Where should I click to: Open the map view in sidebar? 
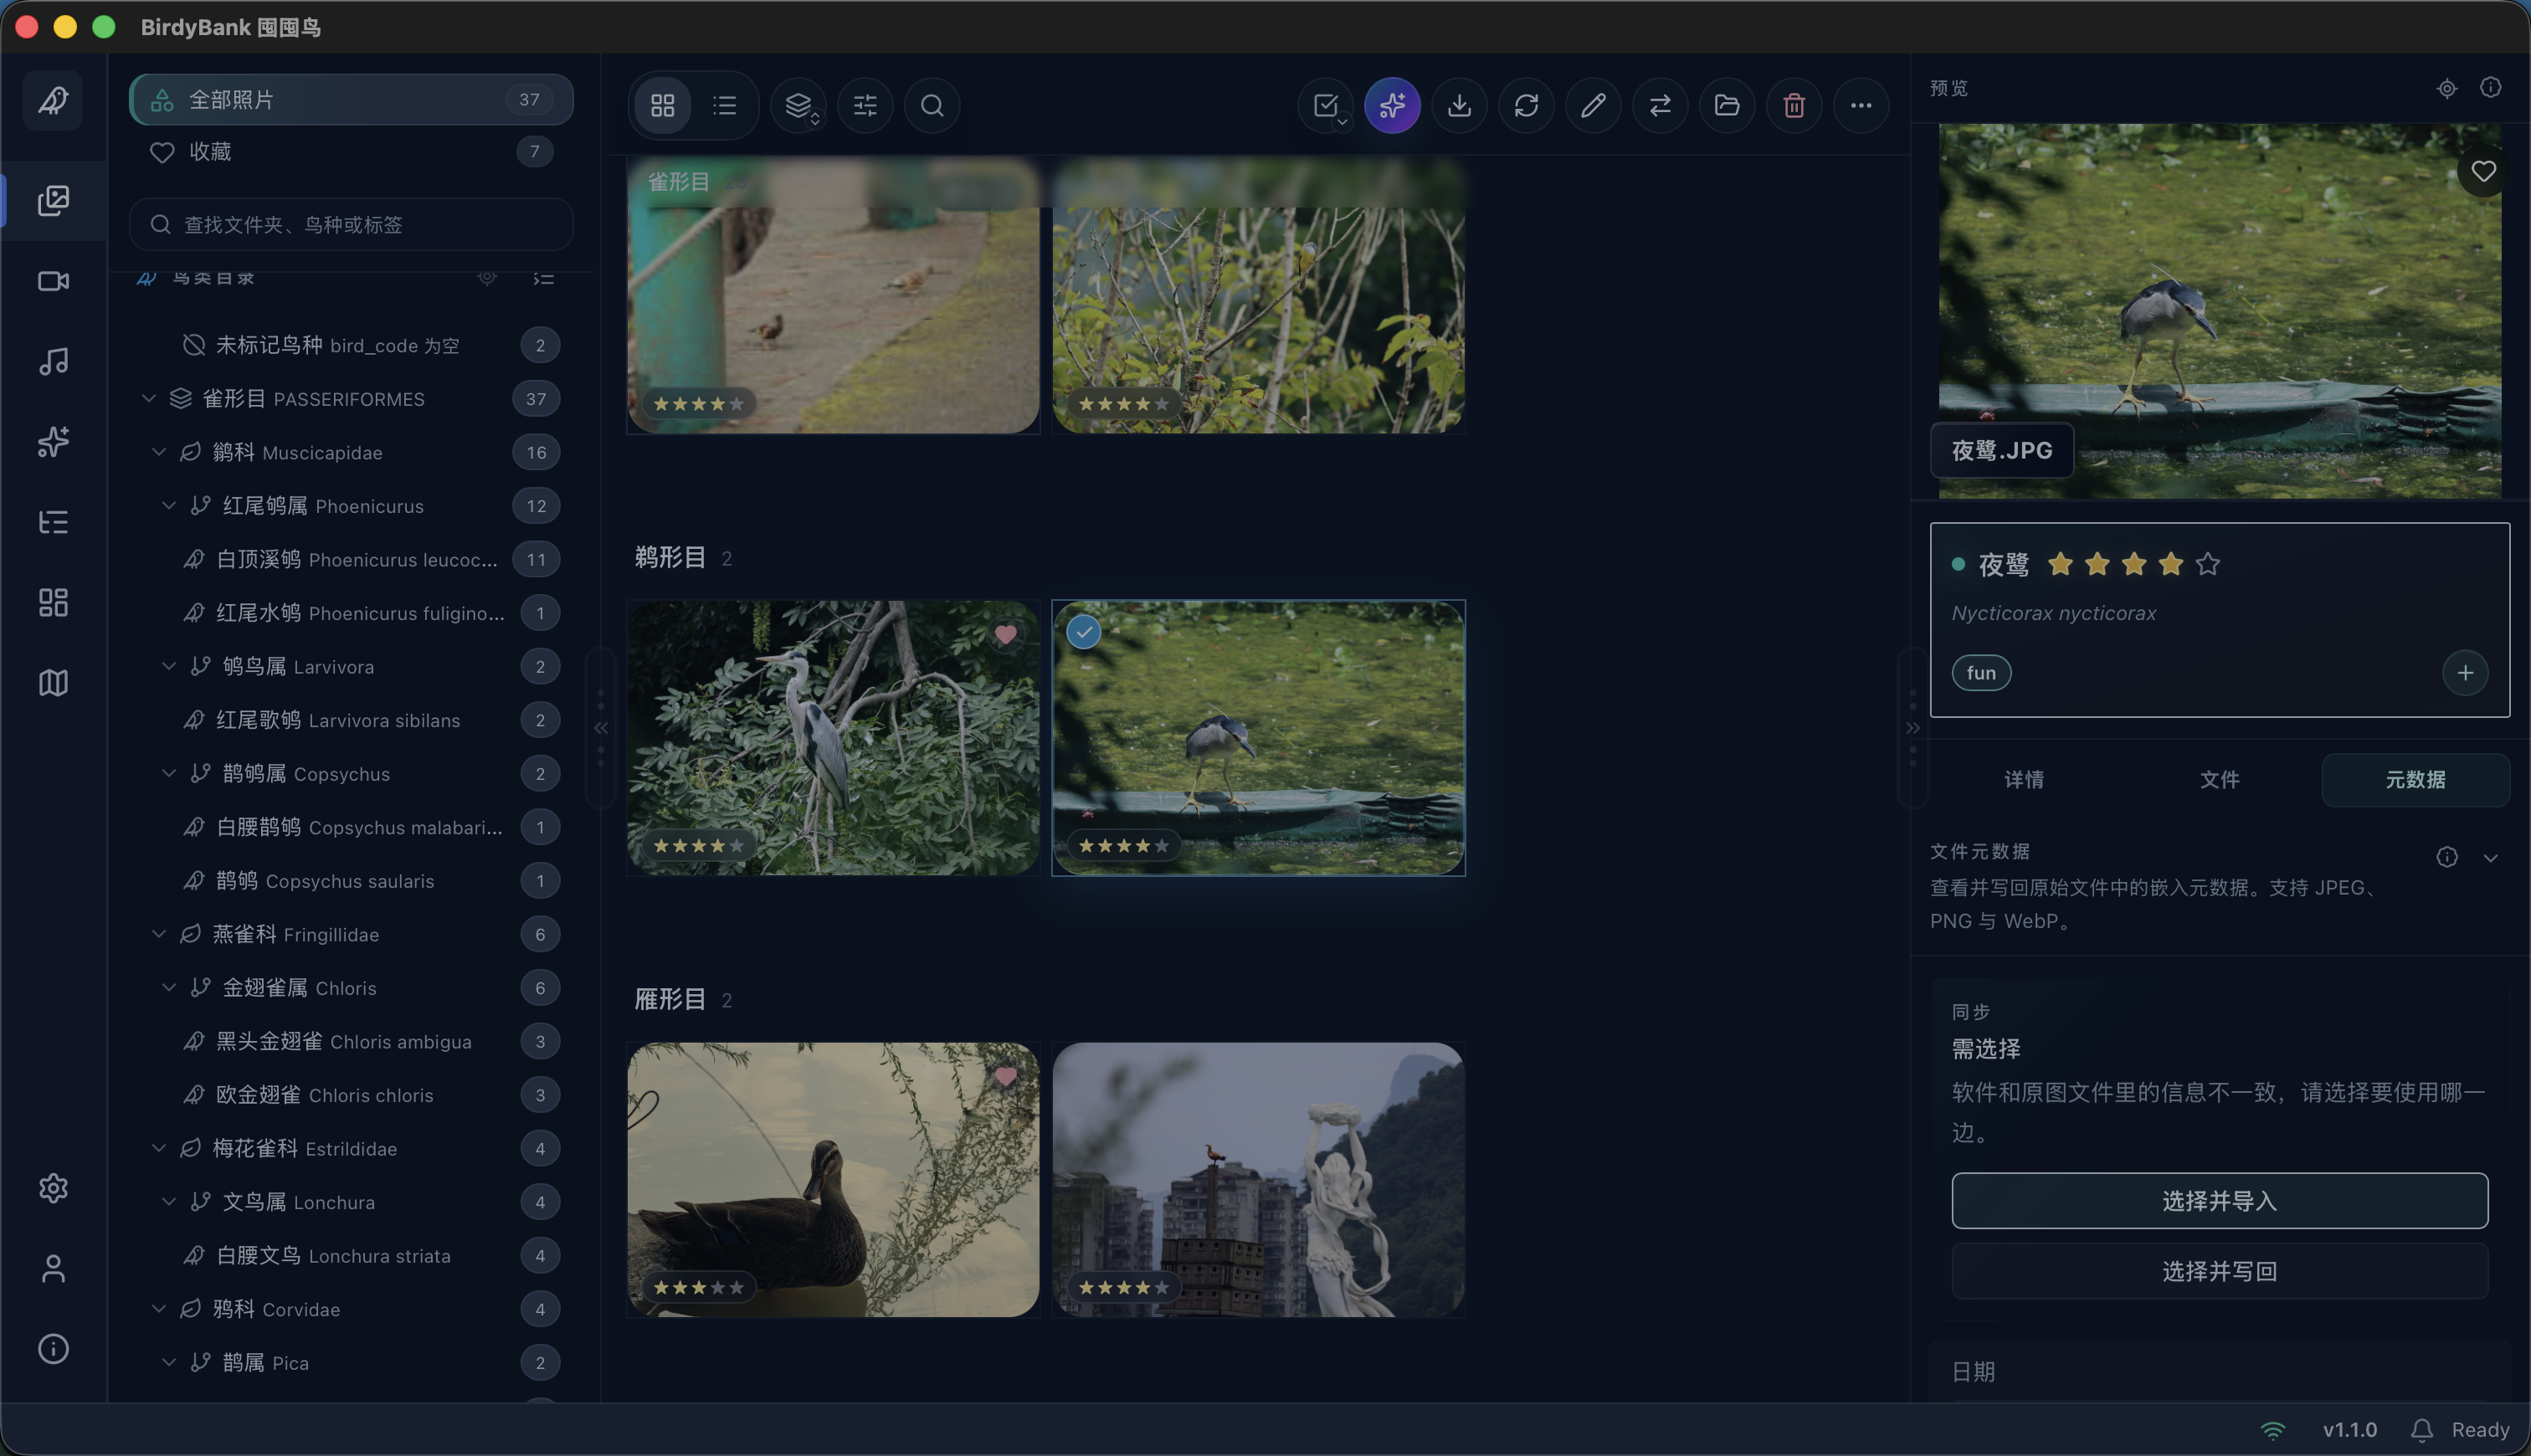[53, 683]
